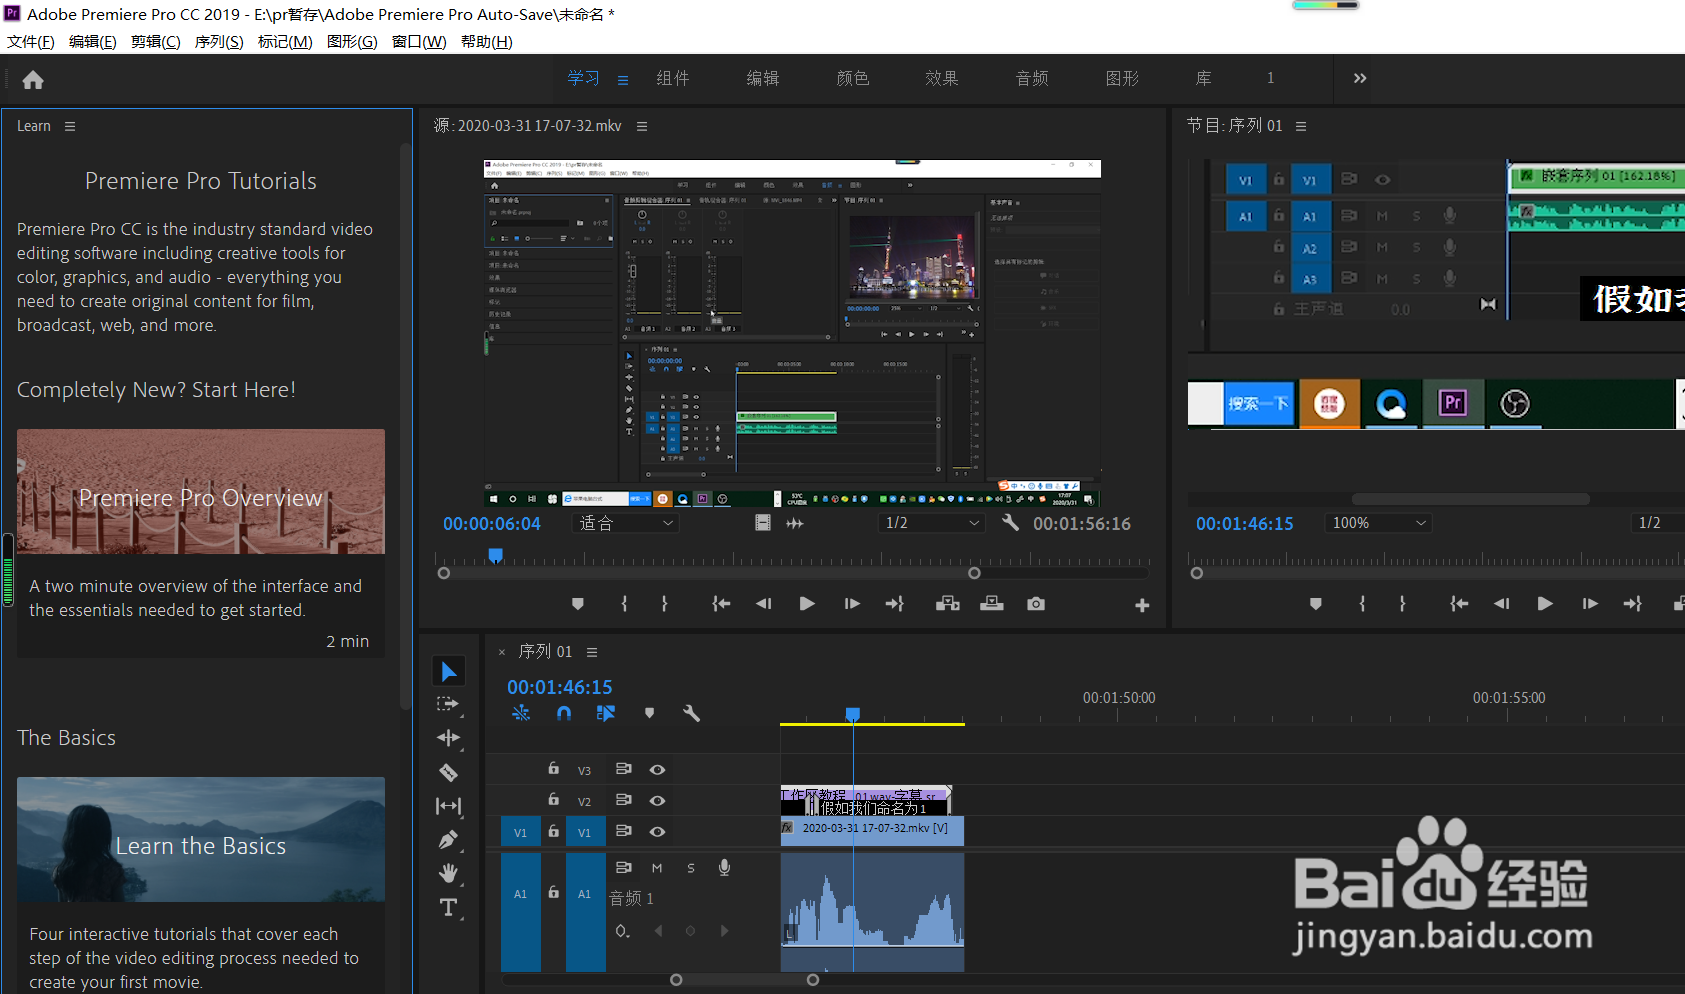Select the Track Select Forward tool
1685x994 pixels.
point(448,704)
